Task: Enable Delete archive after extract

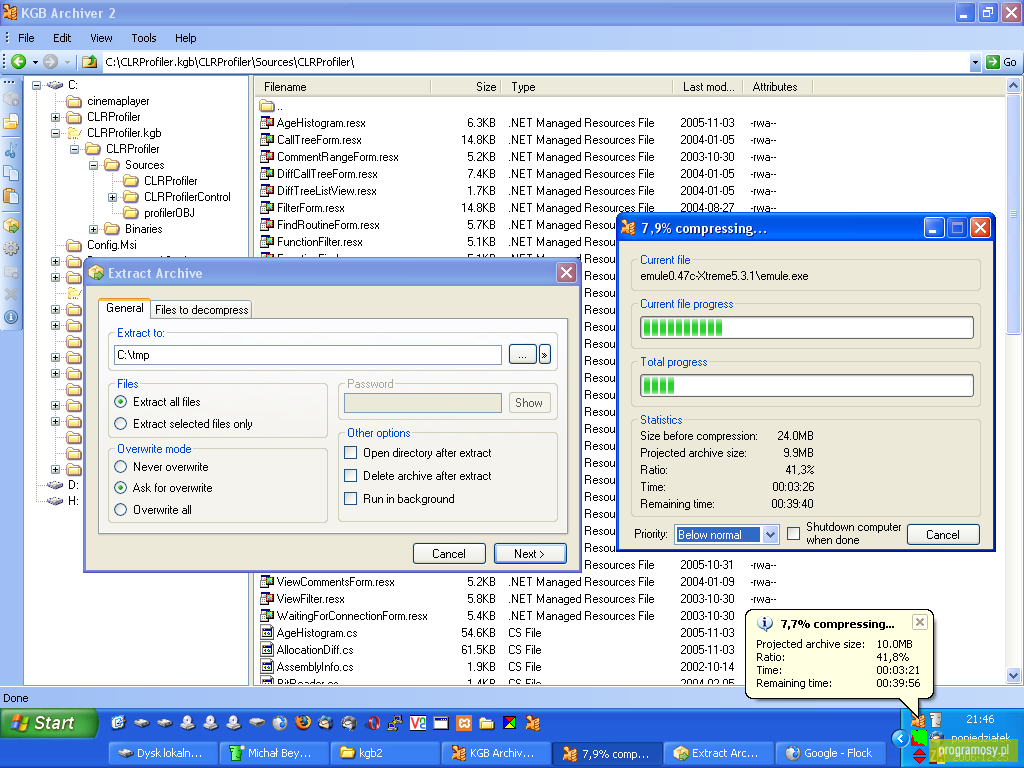Action: 351,475
